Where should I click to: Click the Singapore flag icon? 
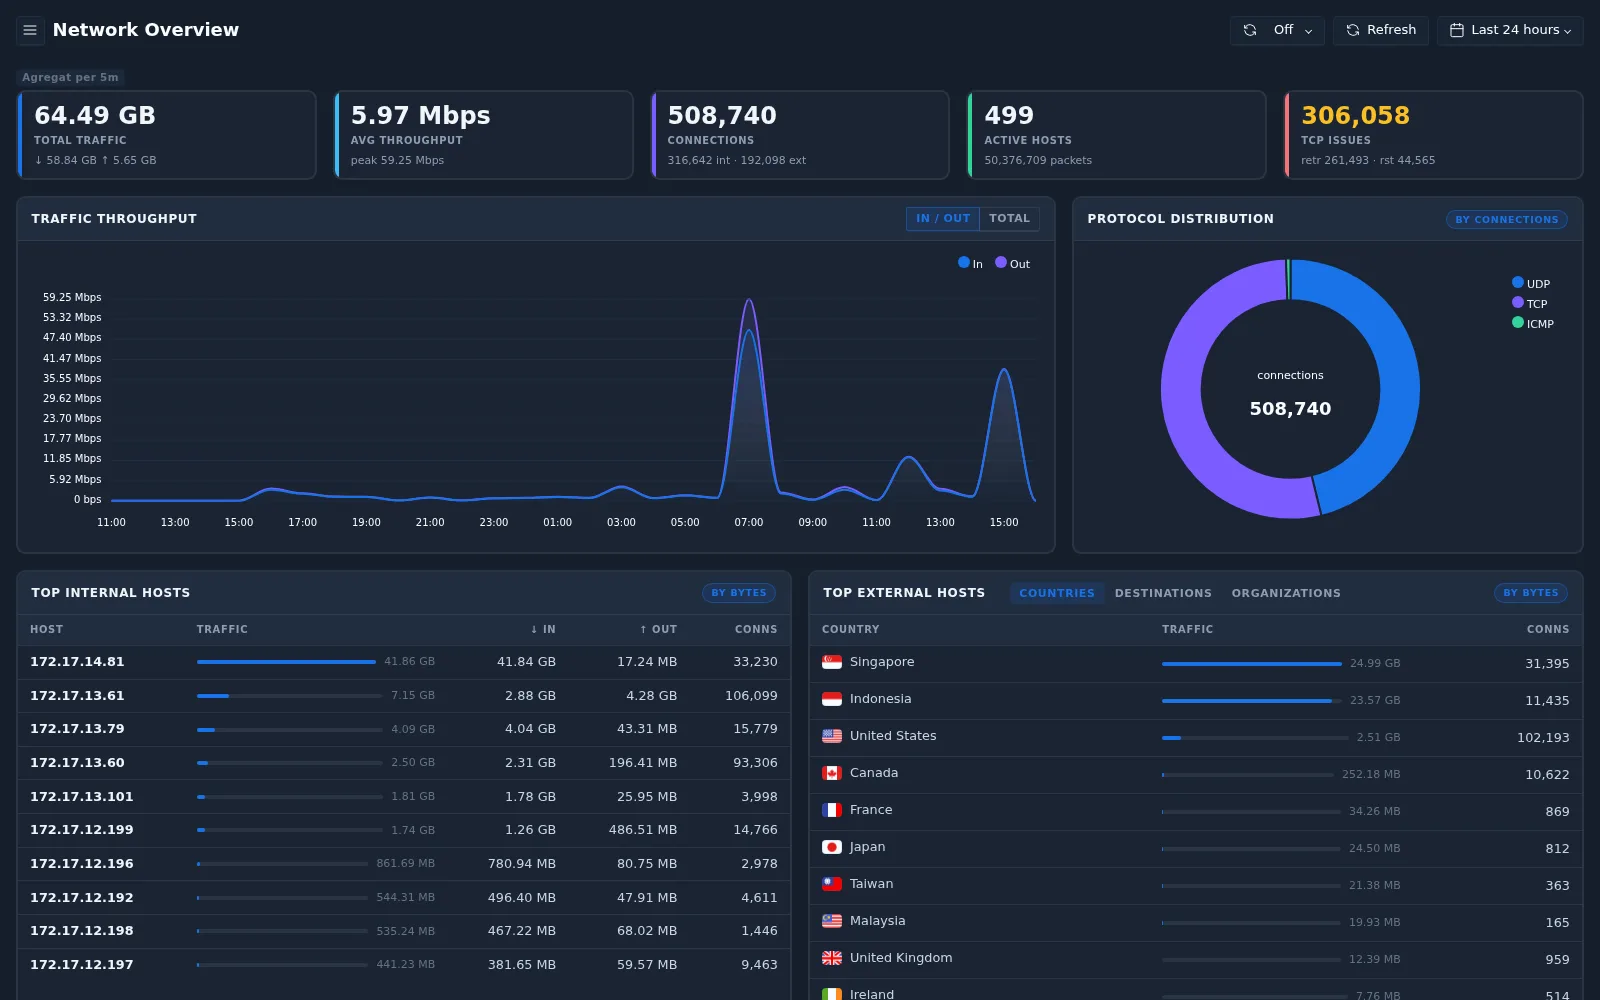pyautogui.click(x=832, y=662)
